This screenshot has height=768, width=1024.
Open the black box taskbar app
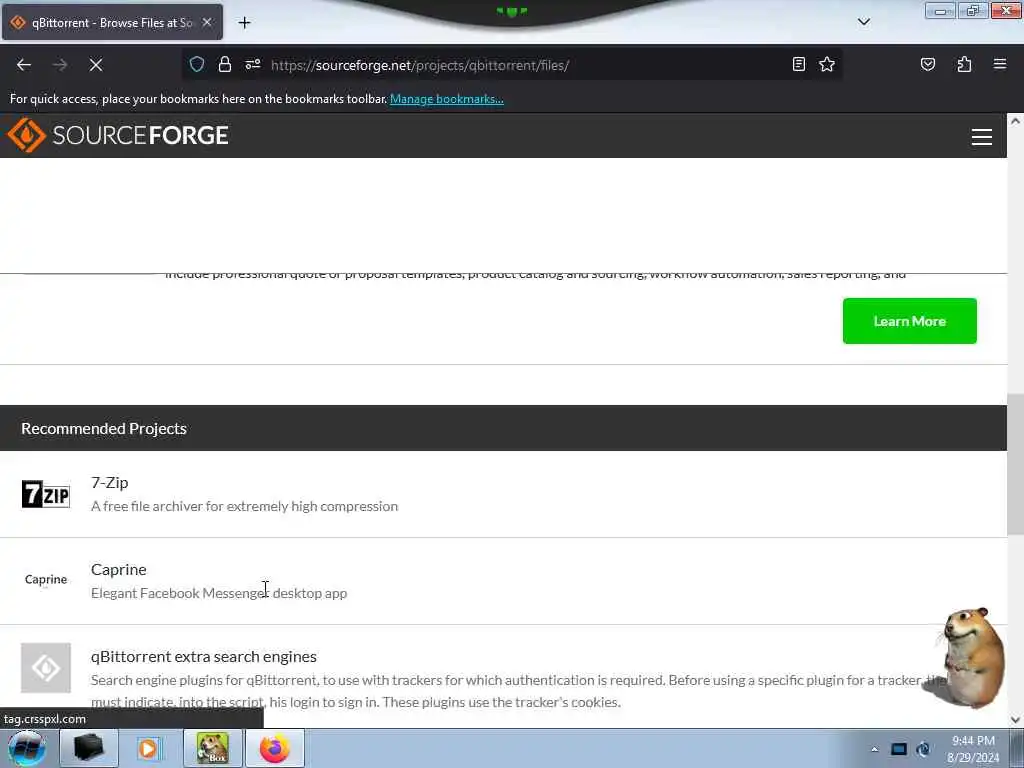point(89,748)
